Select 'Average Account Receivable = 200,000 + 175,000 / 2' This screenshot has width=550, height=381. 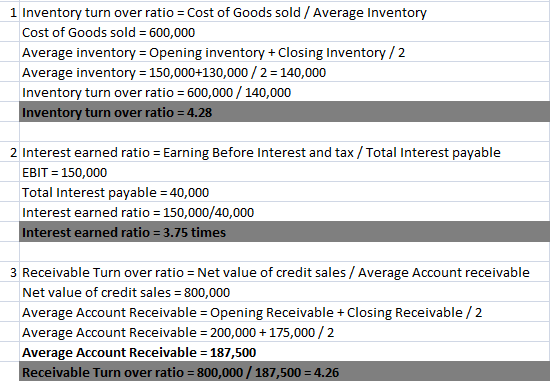[284, 332]
